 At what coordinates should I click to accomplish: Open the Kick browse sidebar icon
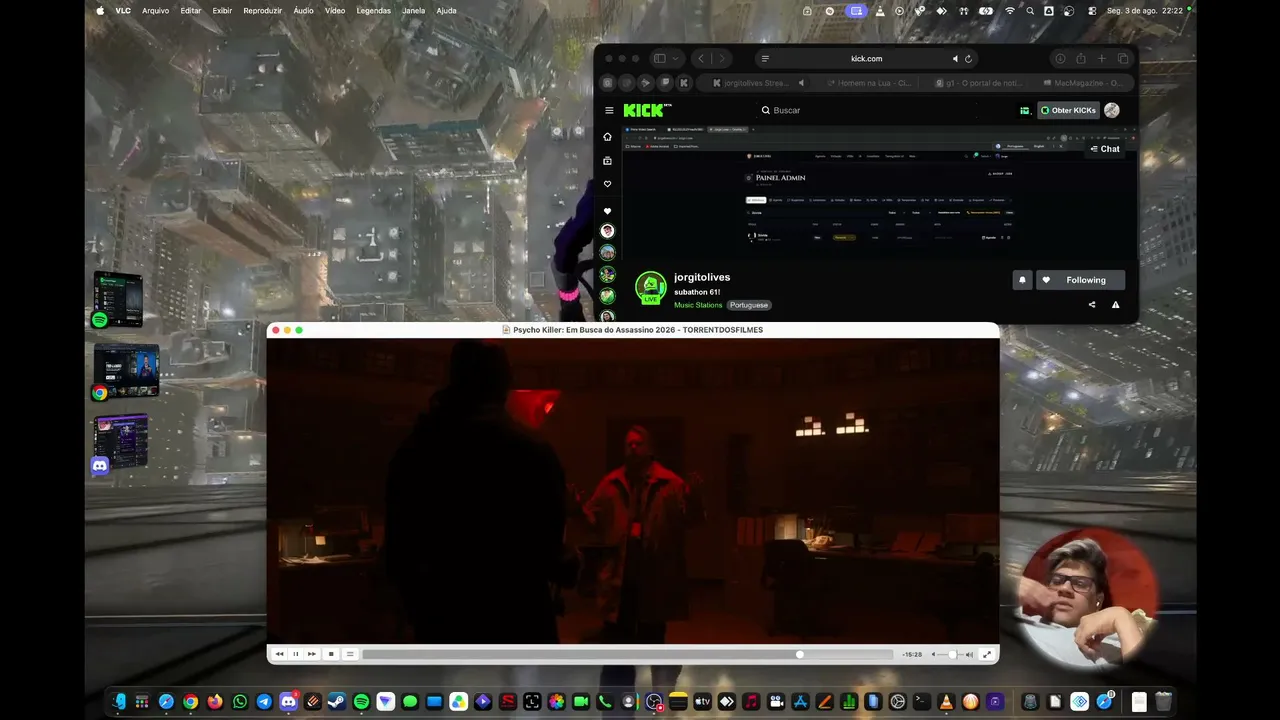[x=607, y=161]
